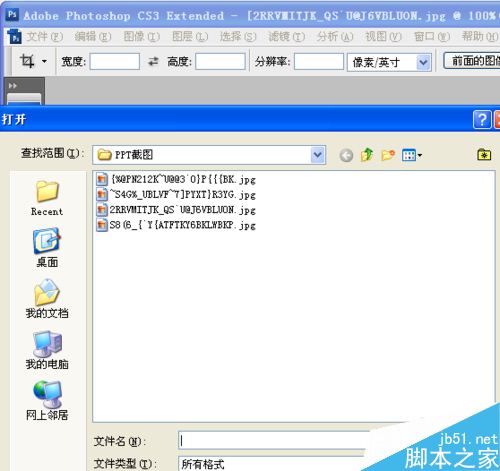
Task: Select file S8(6_{`Y{ATFTKY6BKLWBKP.jpg
Action: [x=183, y=225]
